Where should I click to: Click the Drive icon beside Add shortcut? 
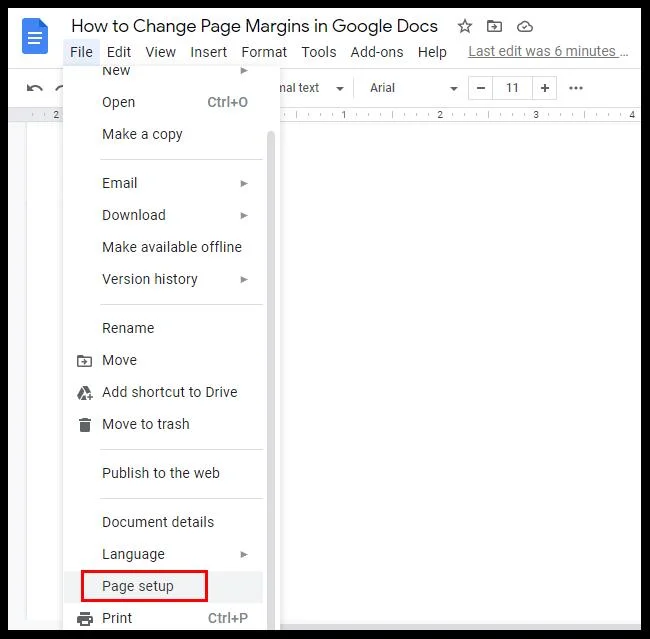point(85,393)
